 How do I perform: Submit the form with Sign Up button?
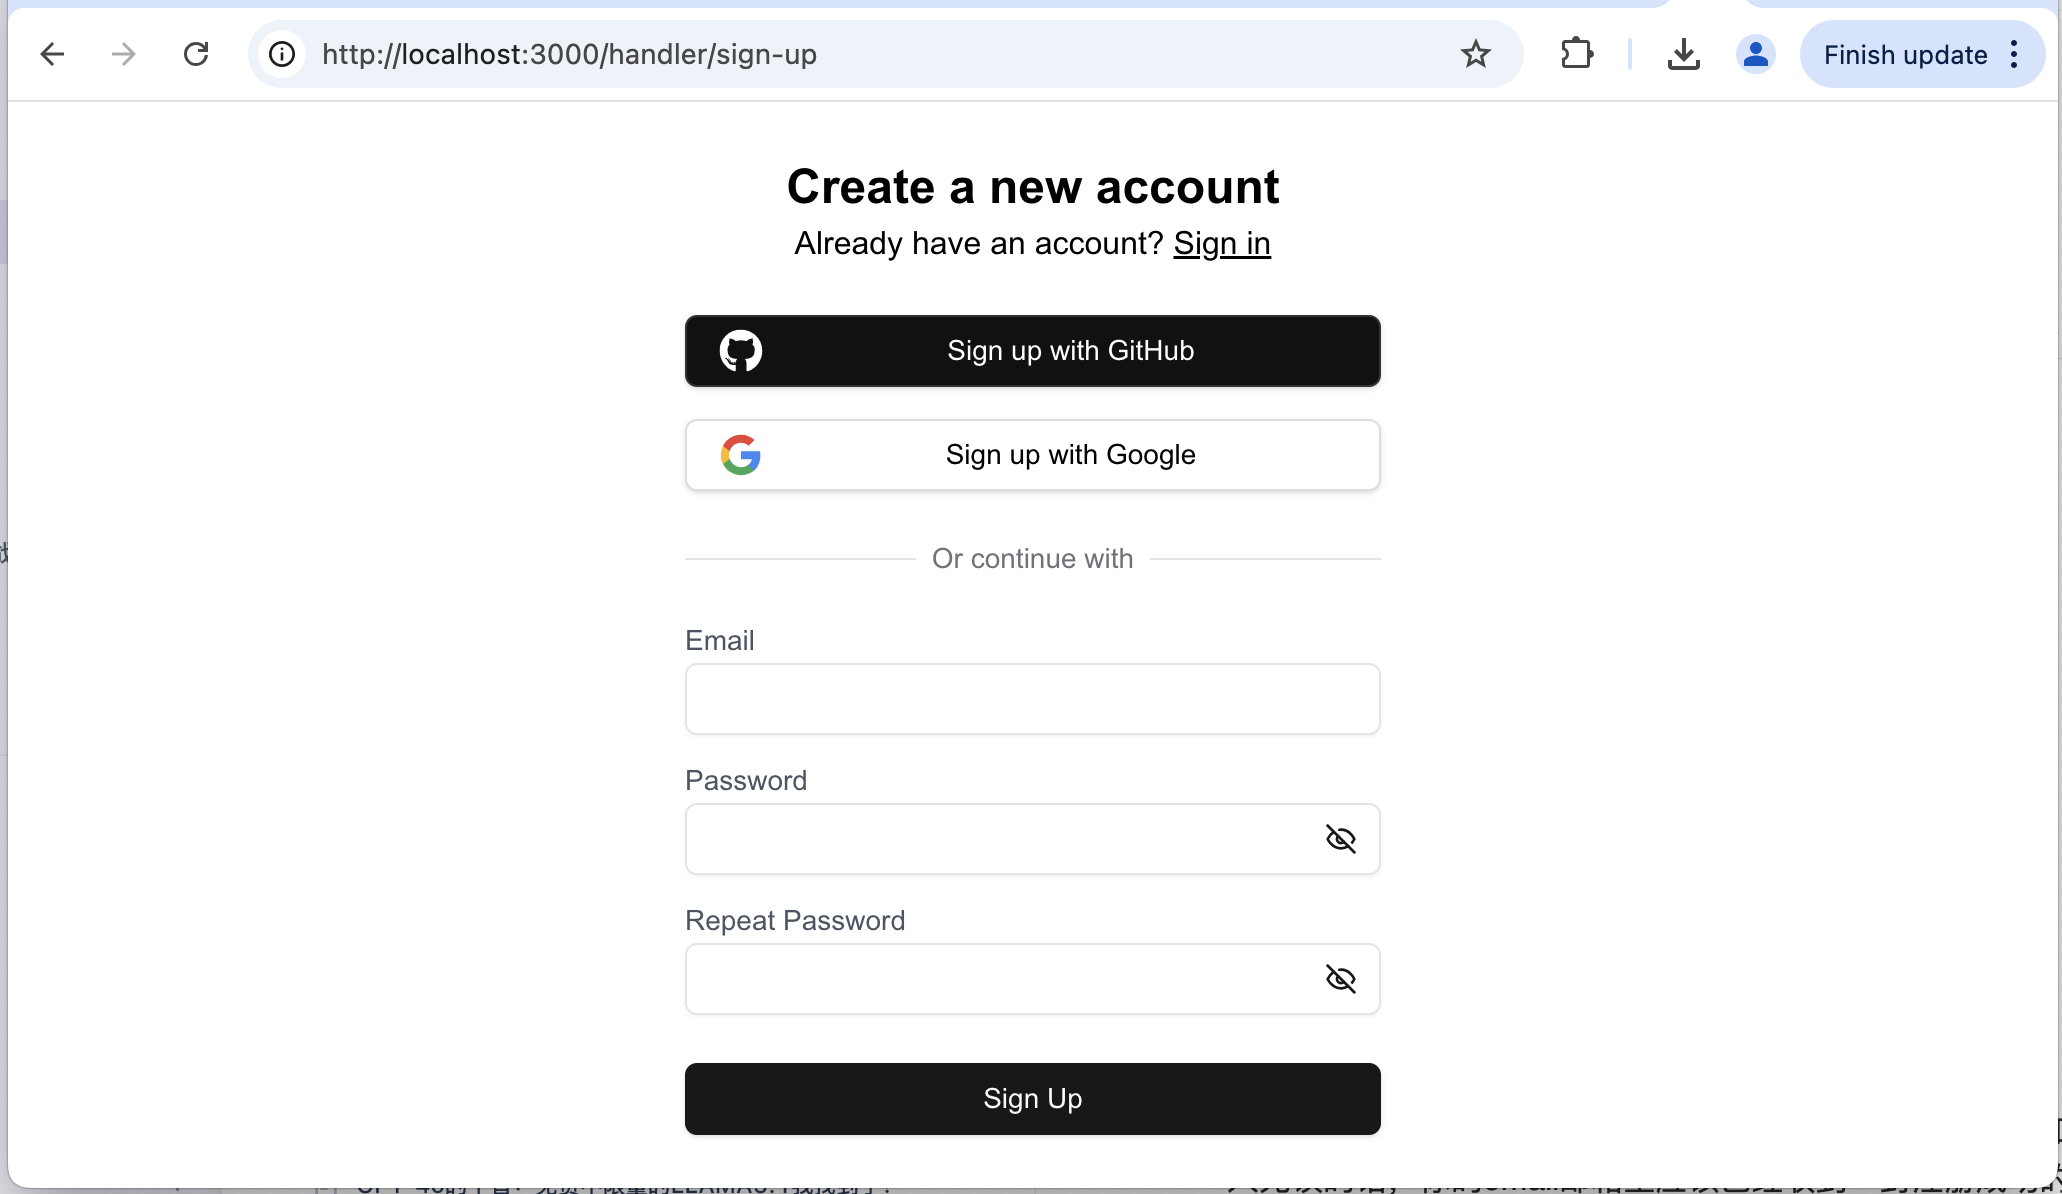click(1032, 1099)
